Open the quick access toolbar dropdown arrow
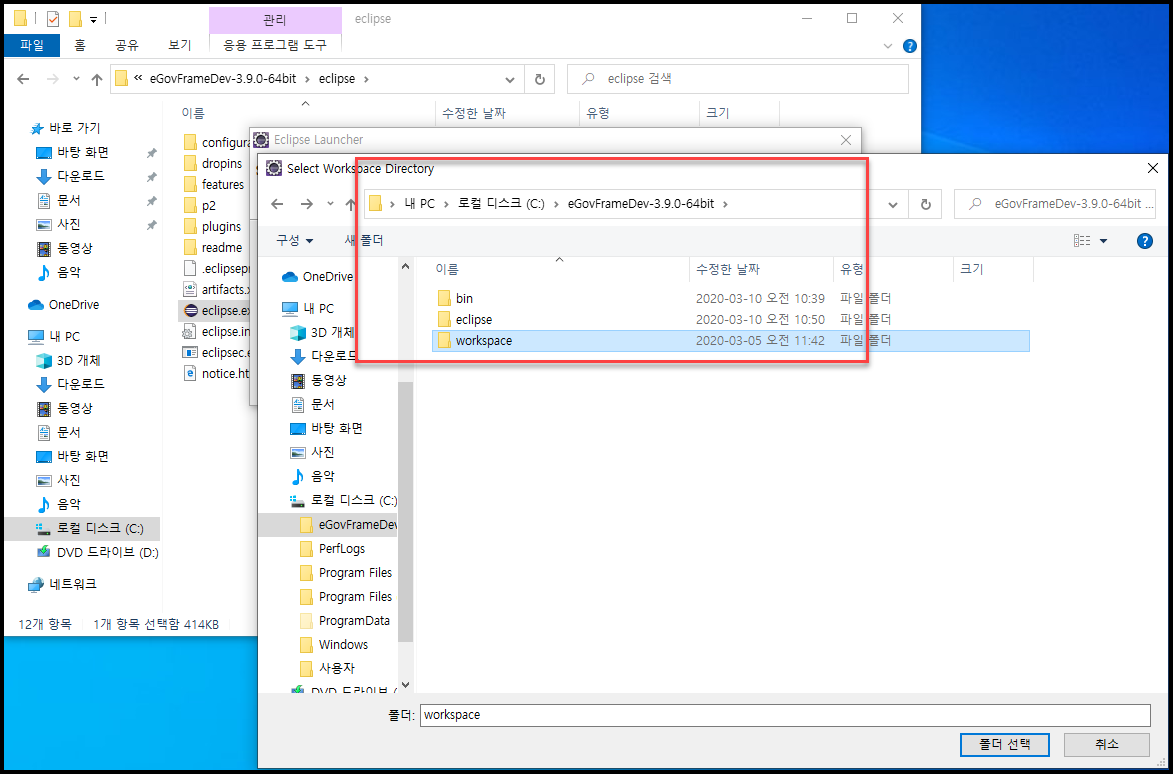Screen dimensions: 1173x774 [94, 19]
